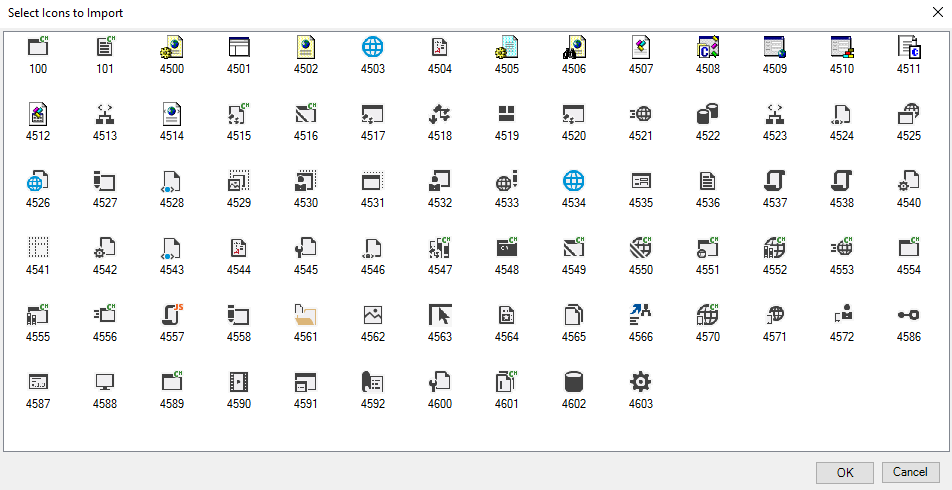Pick the star document icon 4564
952x490 pixels.
point(507,314)
